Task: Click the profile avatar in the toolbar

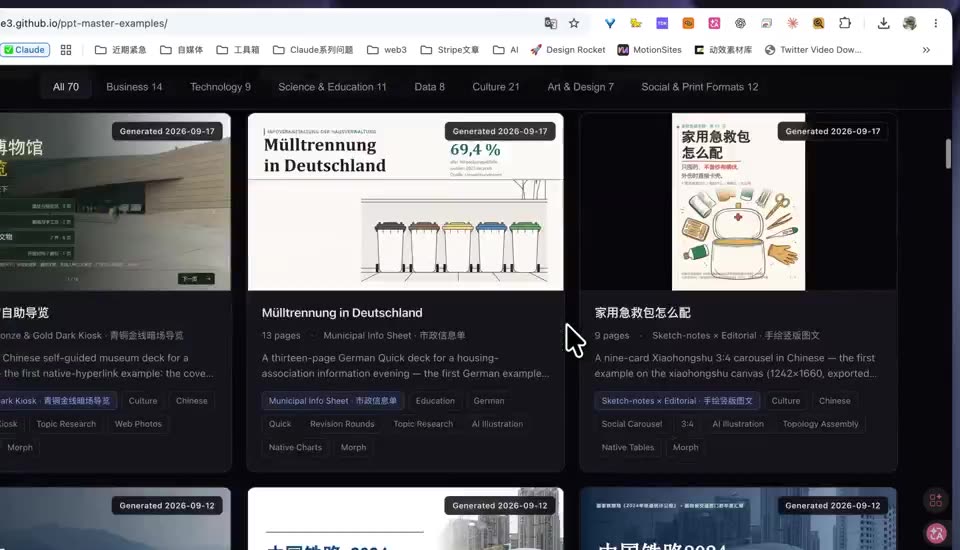Action: (x=910, y=23)
